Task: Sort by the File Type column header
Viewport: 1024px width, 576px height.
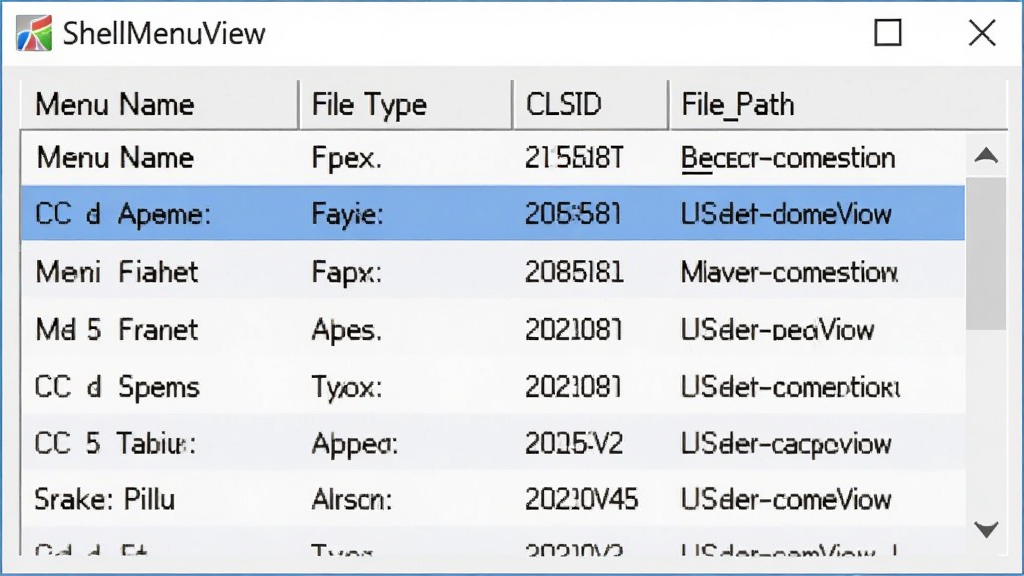Action: (x=406, y=104)
